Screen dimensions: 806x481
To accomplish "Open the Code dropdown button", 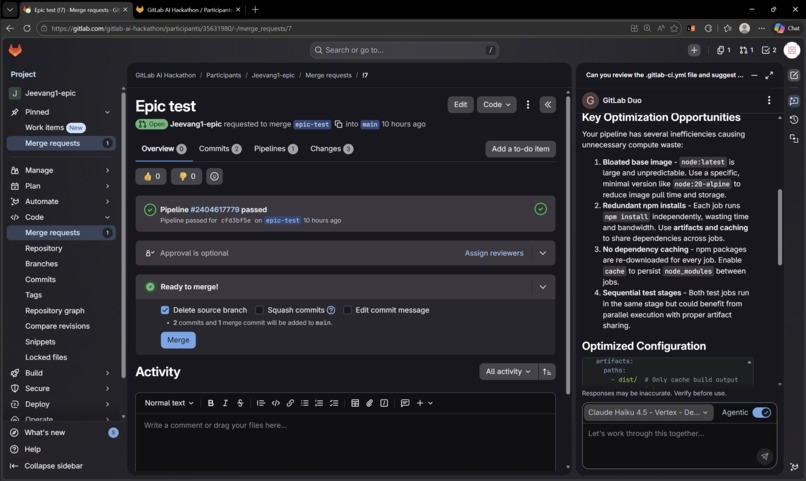I will pyautogui.click(x=497, y=104).
